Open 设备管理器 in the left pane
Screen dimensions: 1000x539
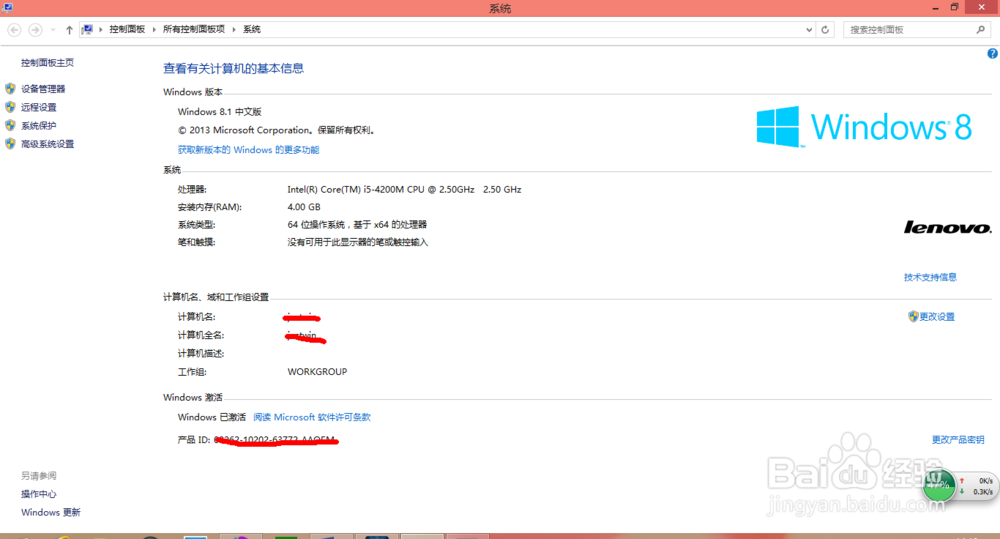[x=43, y=89]
